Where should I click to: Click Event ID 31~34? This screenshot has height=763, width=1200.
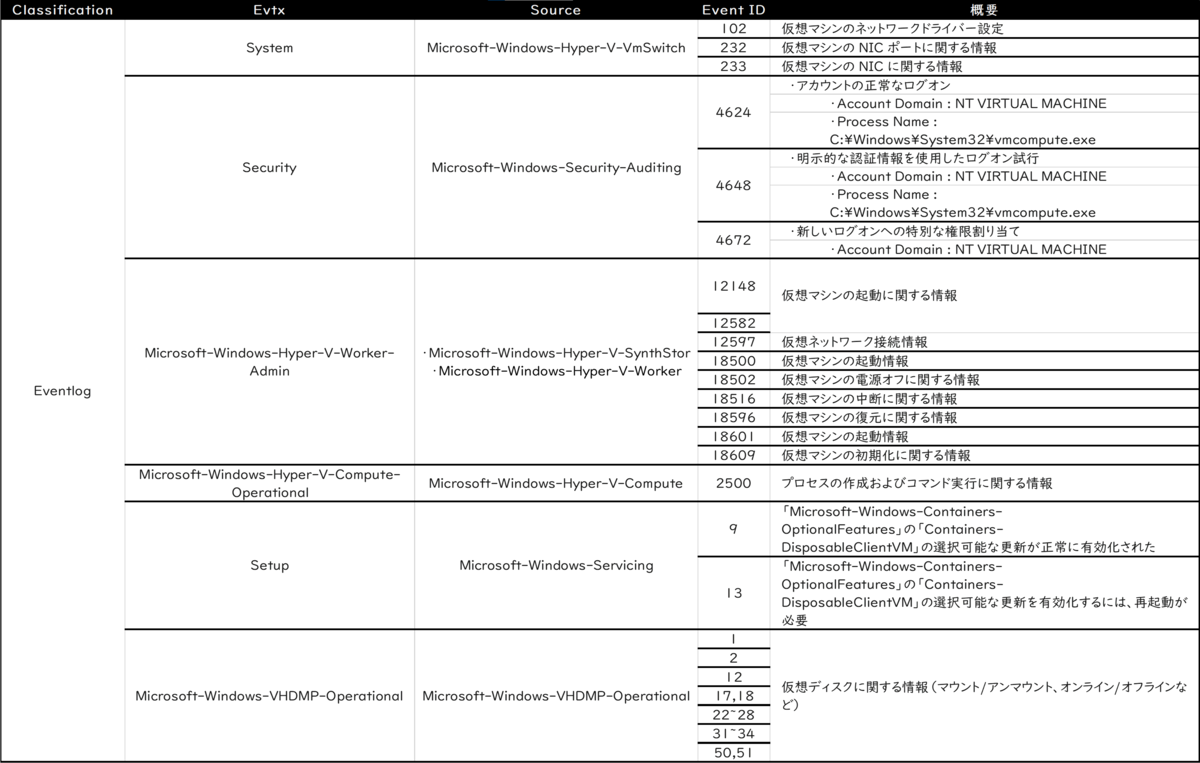(735, 734)
